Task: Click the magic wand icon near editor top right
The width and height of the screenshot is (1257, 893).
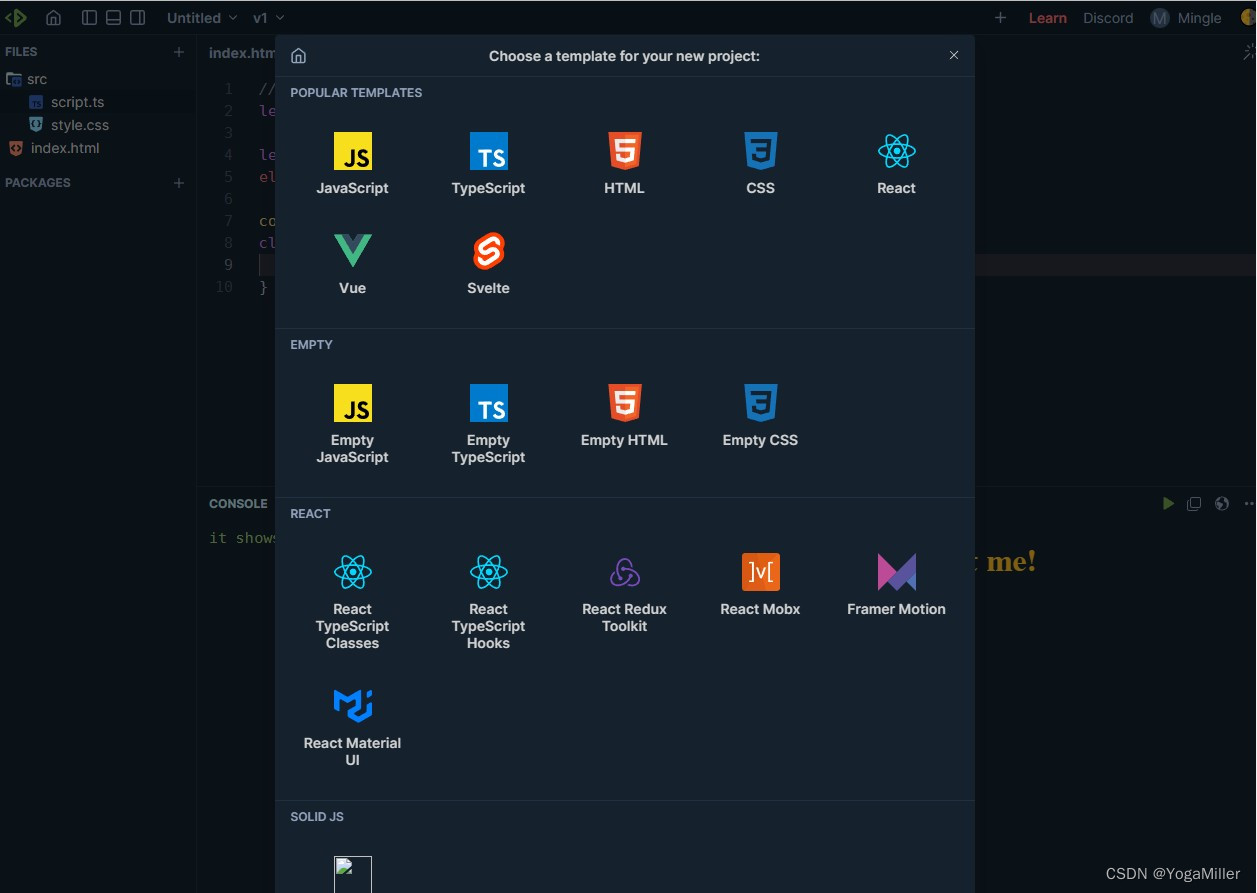Action: tap(1248, 52)
